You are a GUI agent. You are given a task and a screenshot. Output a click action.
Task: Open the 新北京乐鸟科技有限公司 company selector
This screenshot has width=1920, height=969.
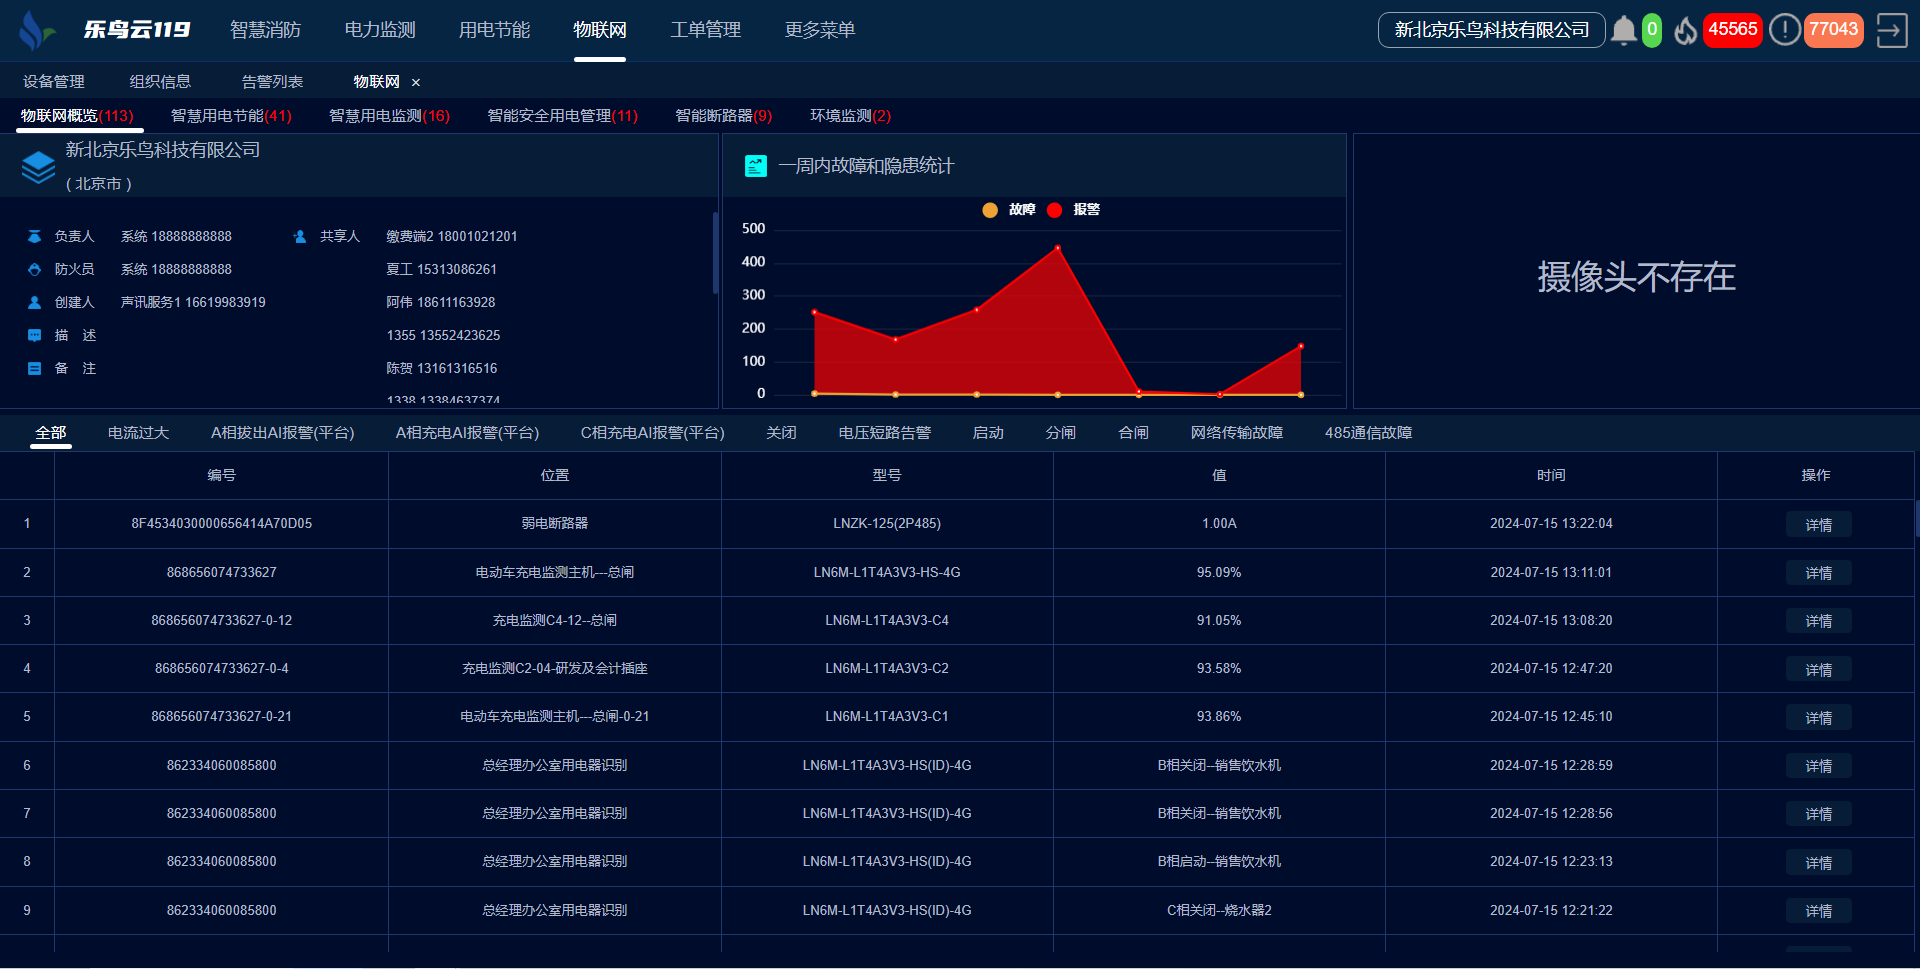pos(1491,30)
